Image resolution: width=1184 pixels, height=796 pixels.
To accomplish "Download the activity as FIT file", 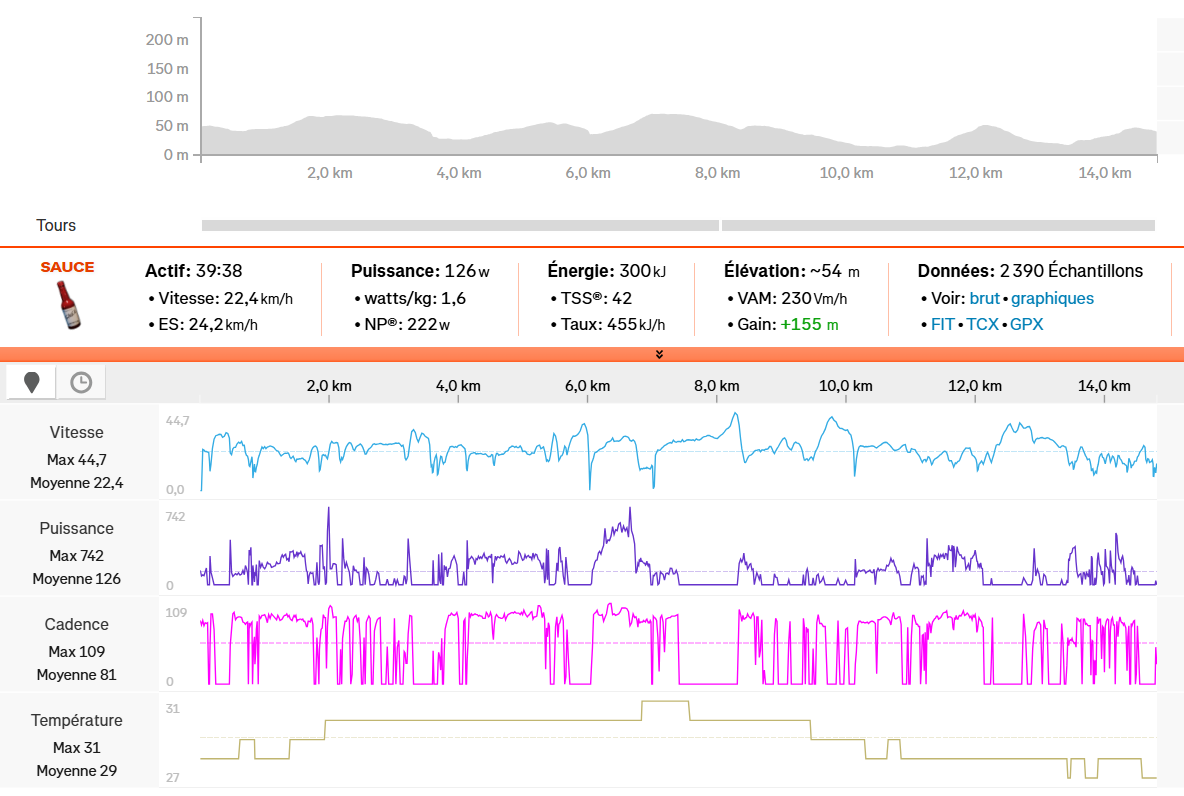I will pos(942,324).
